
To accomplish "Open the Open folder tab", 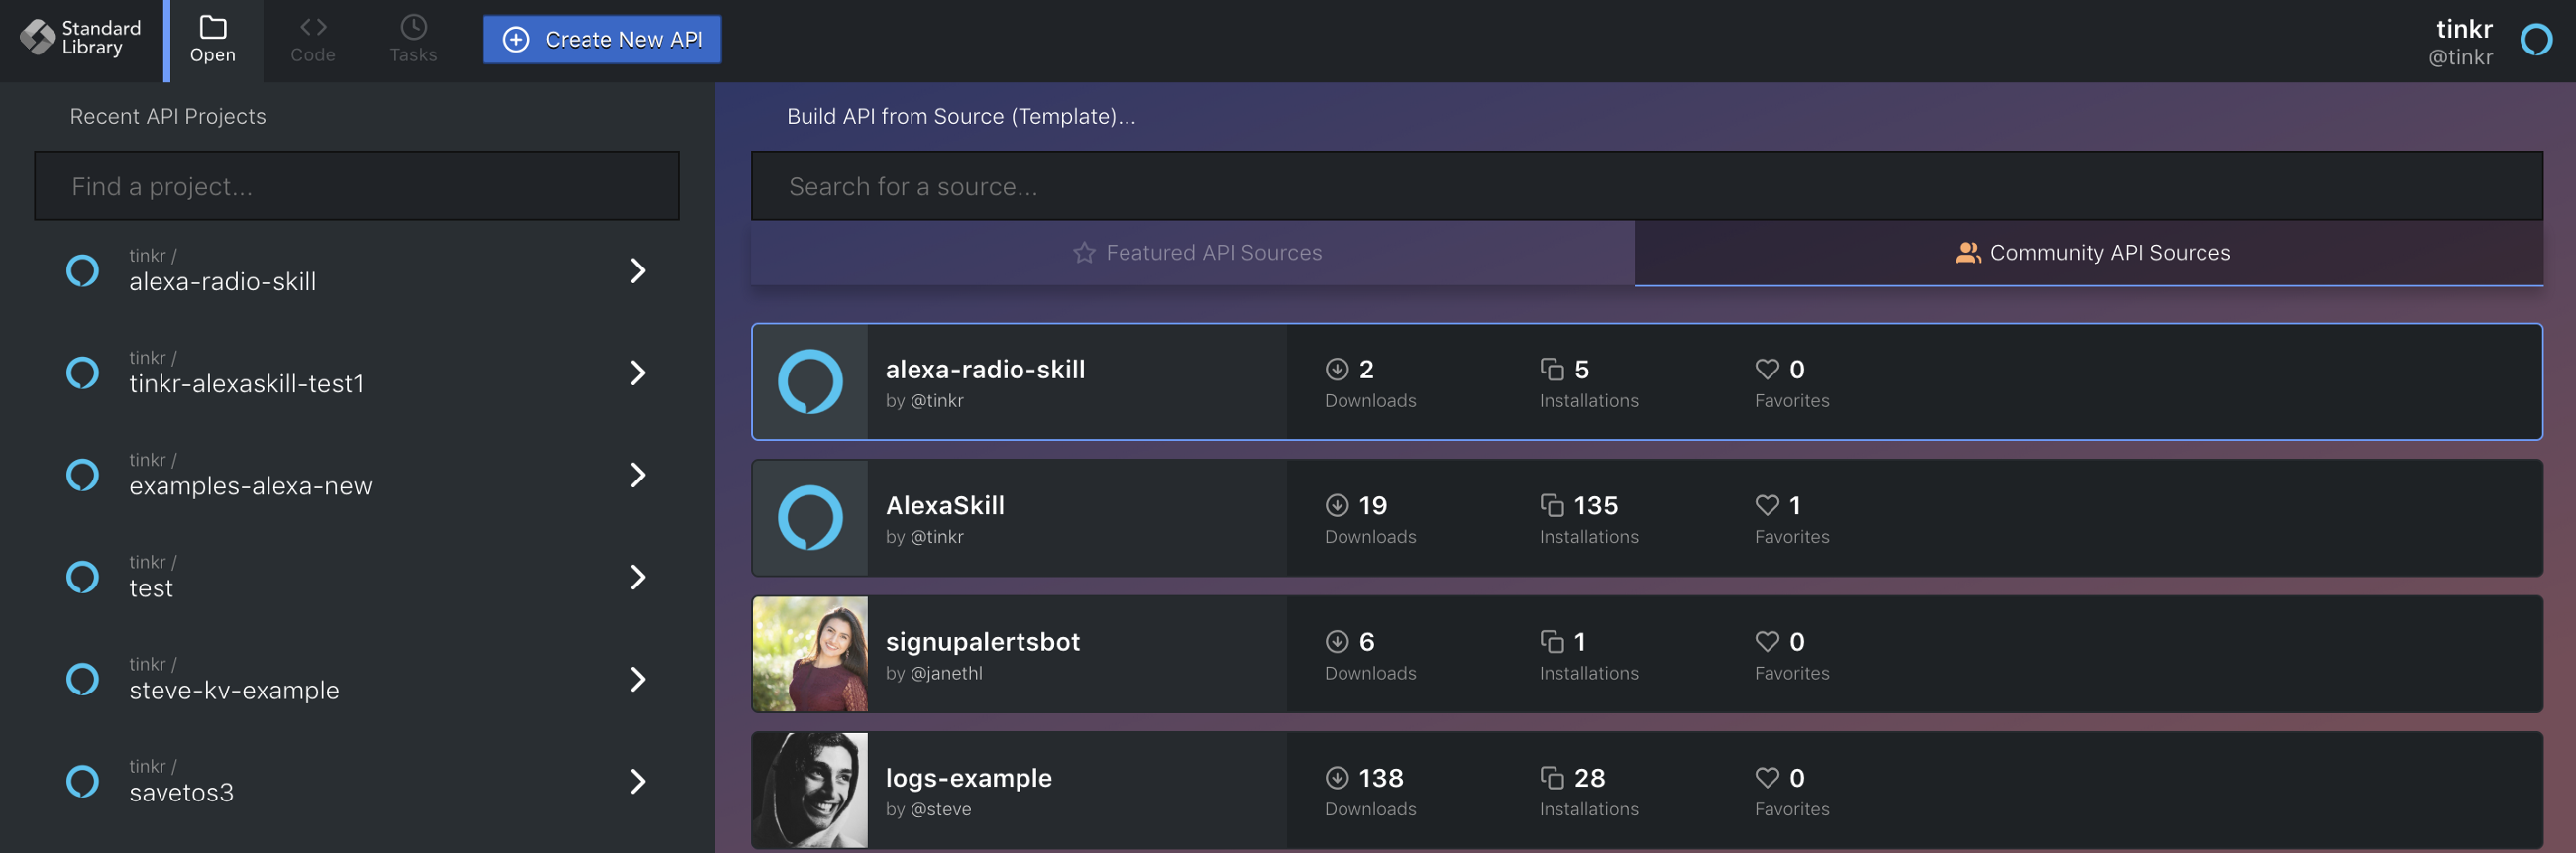I will [213, 39].
